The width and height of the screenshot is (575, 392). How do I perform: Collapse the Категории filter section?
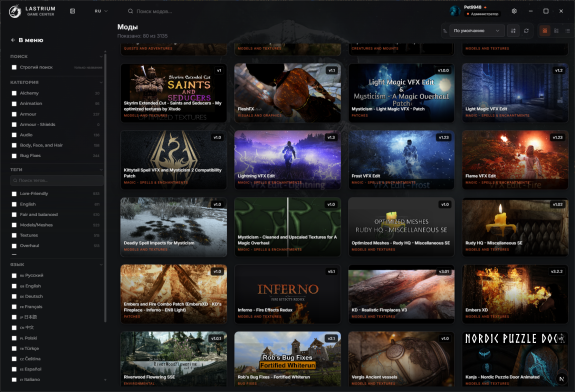101,82
